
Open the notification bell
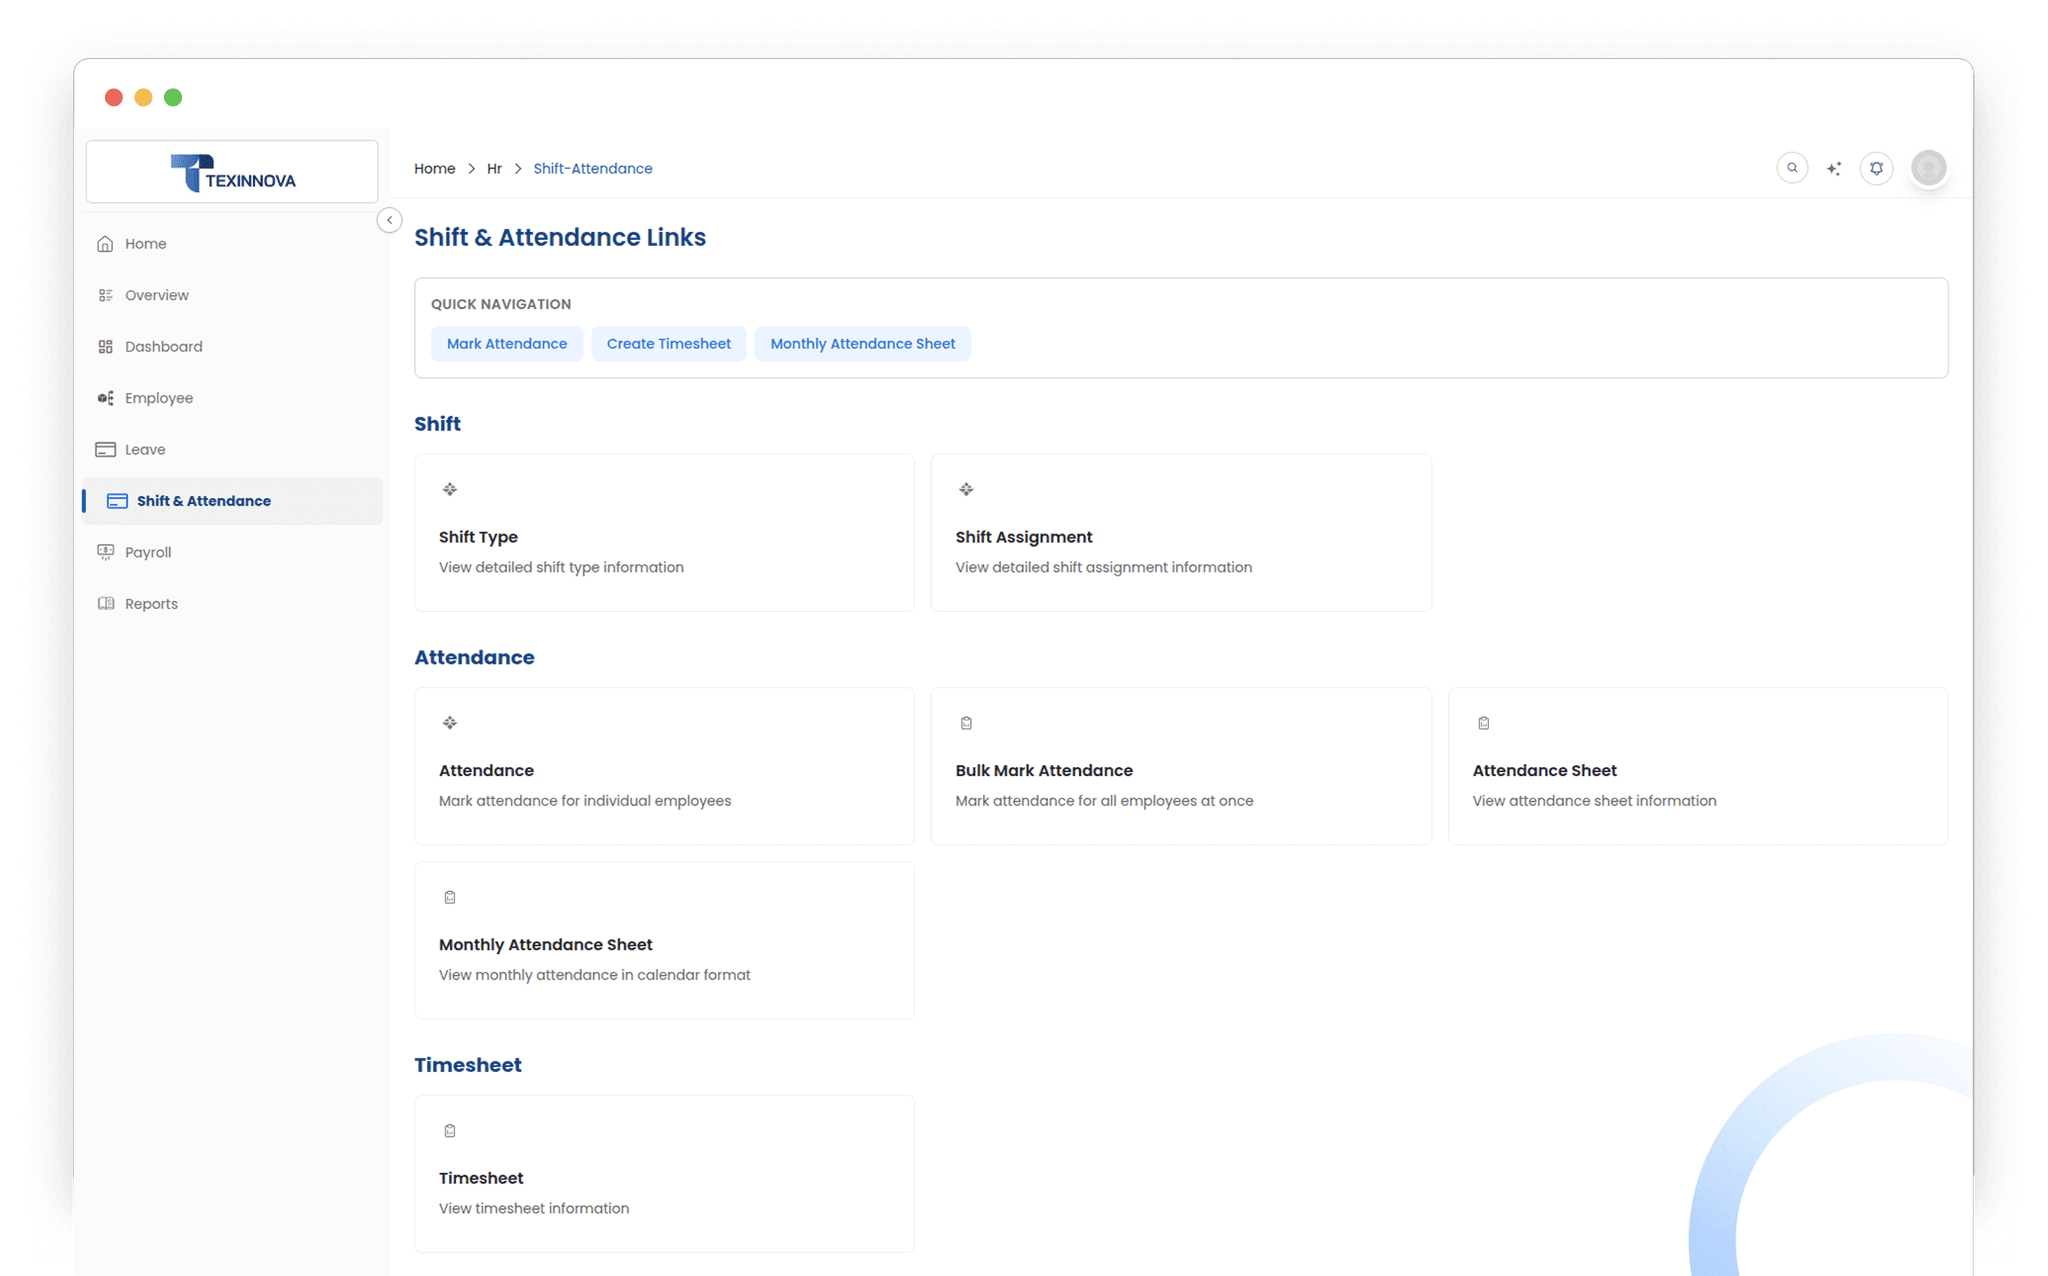pos(1877,168)
